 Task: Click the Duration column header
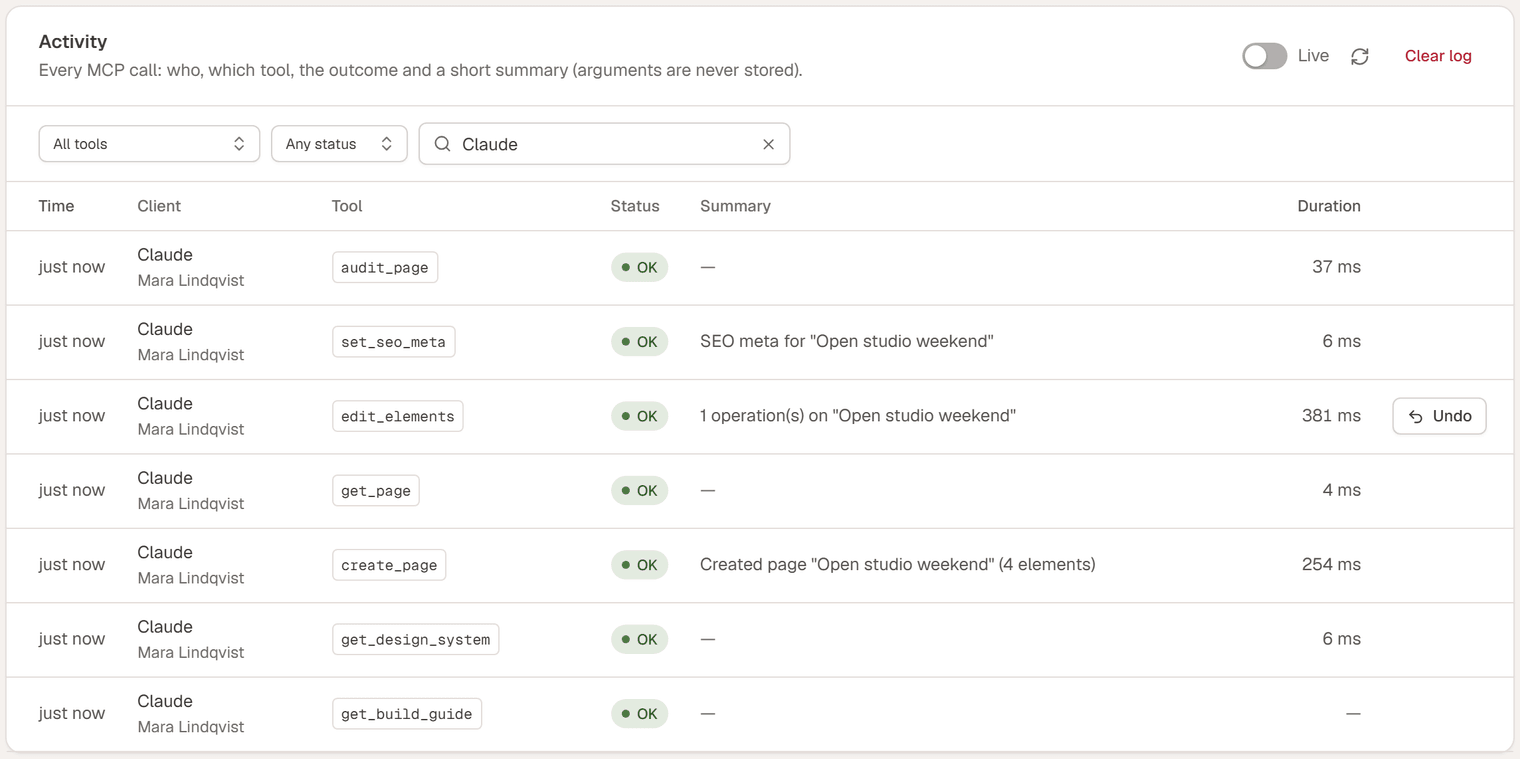click(x=1329, y=206)
